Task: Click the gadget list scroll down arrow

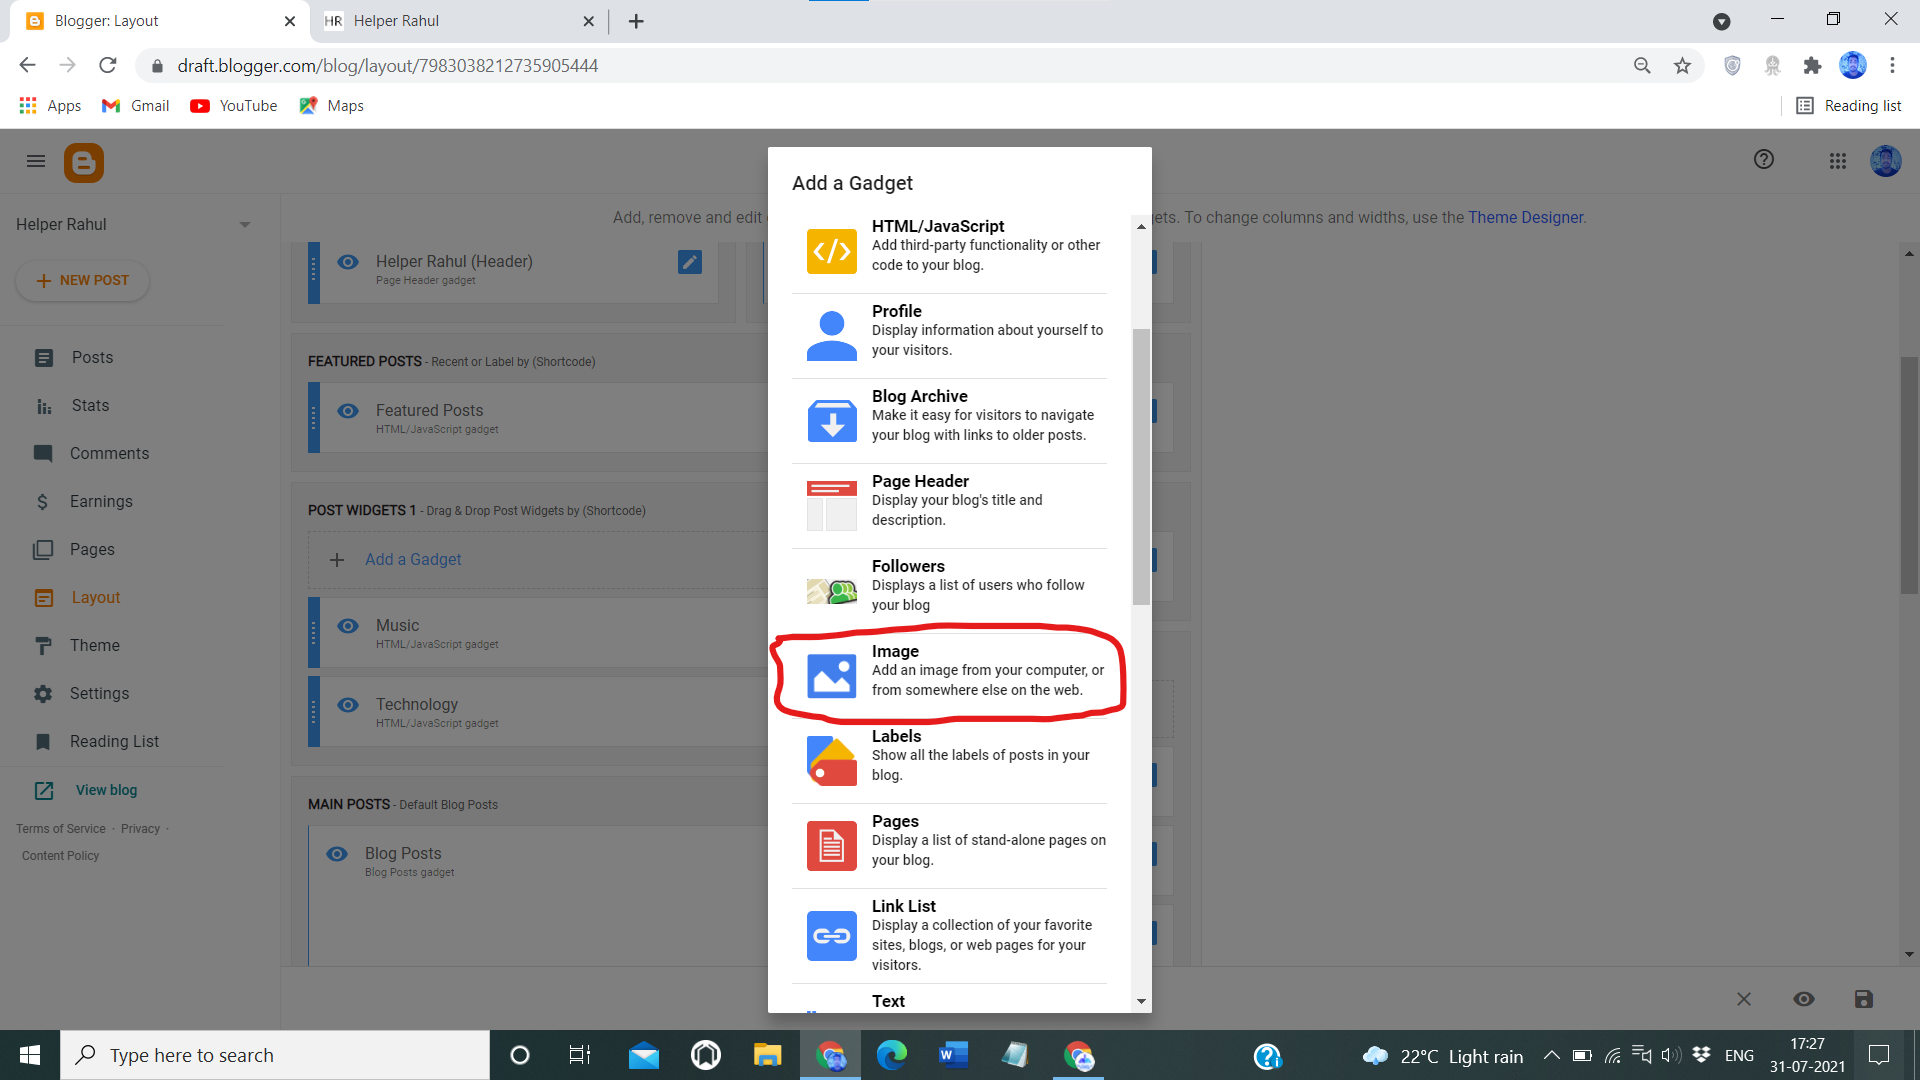Action: pos(1141,1001)
